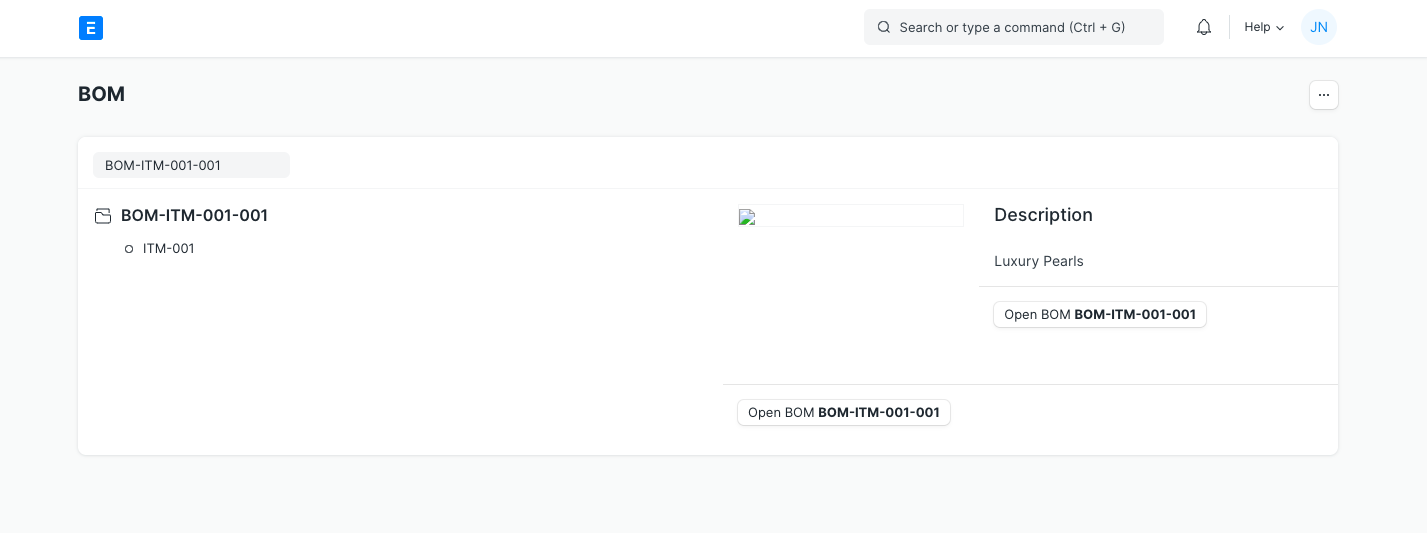Open the three-dots page menu
Image resolution: width=1427 pixels, height=533 pixels.
[1323, 95]
